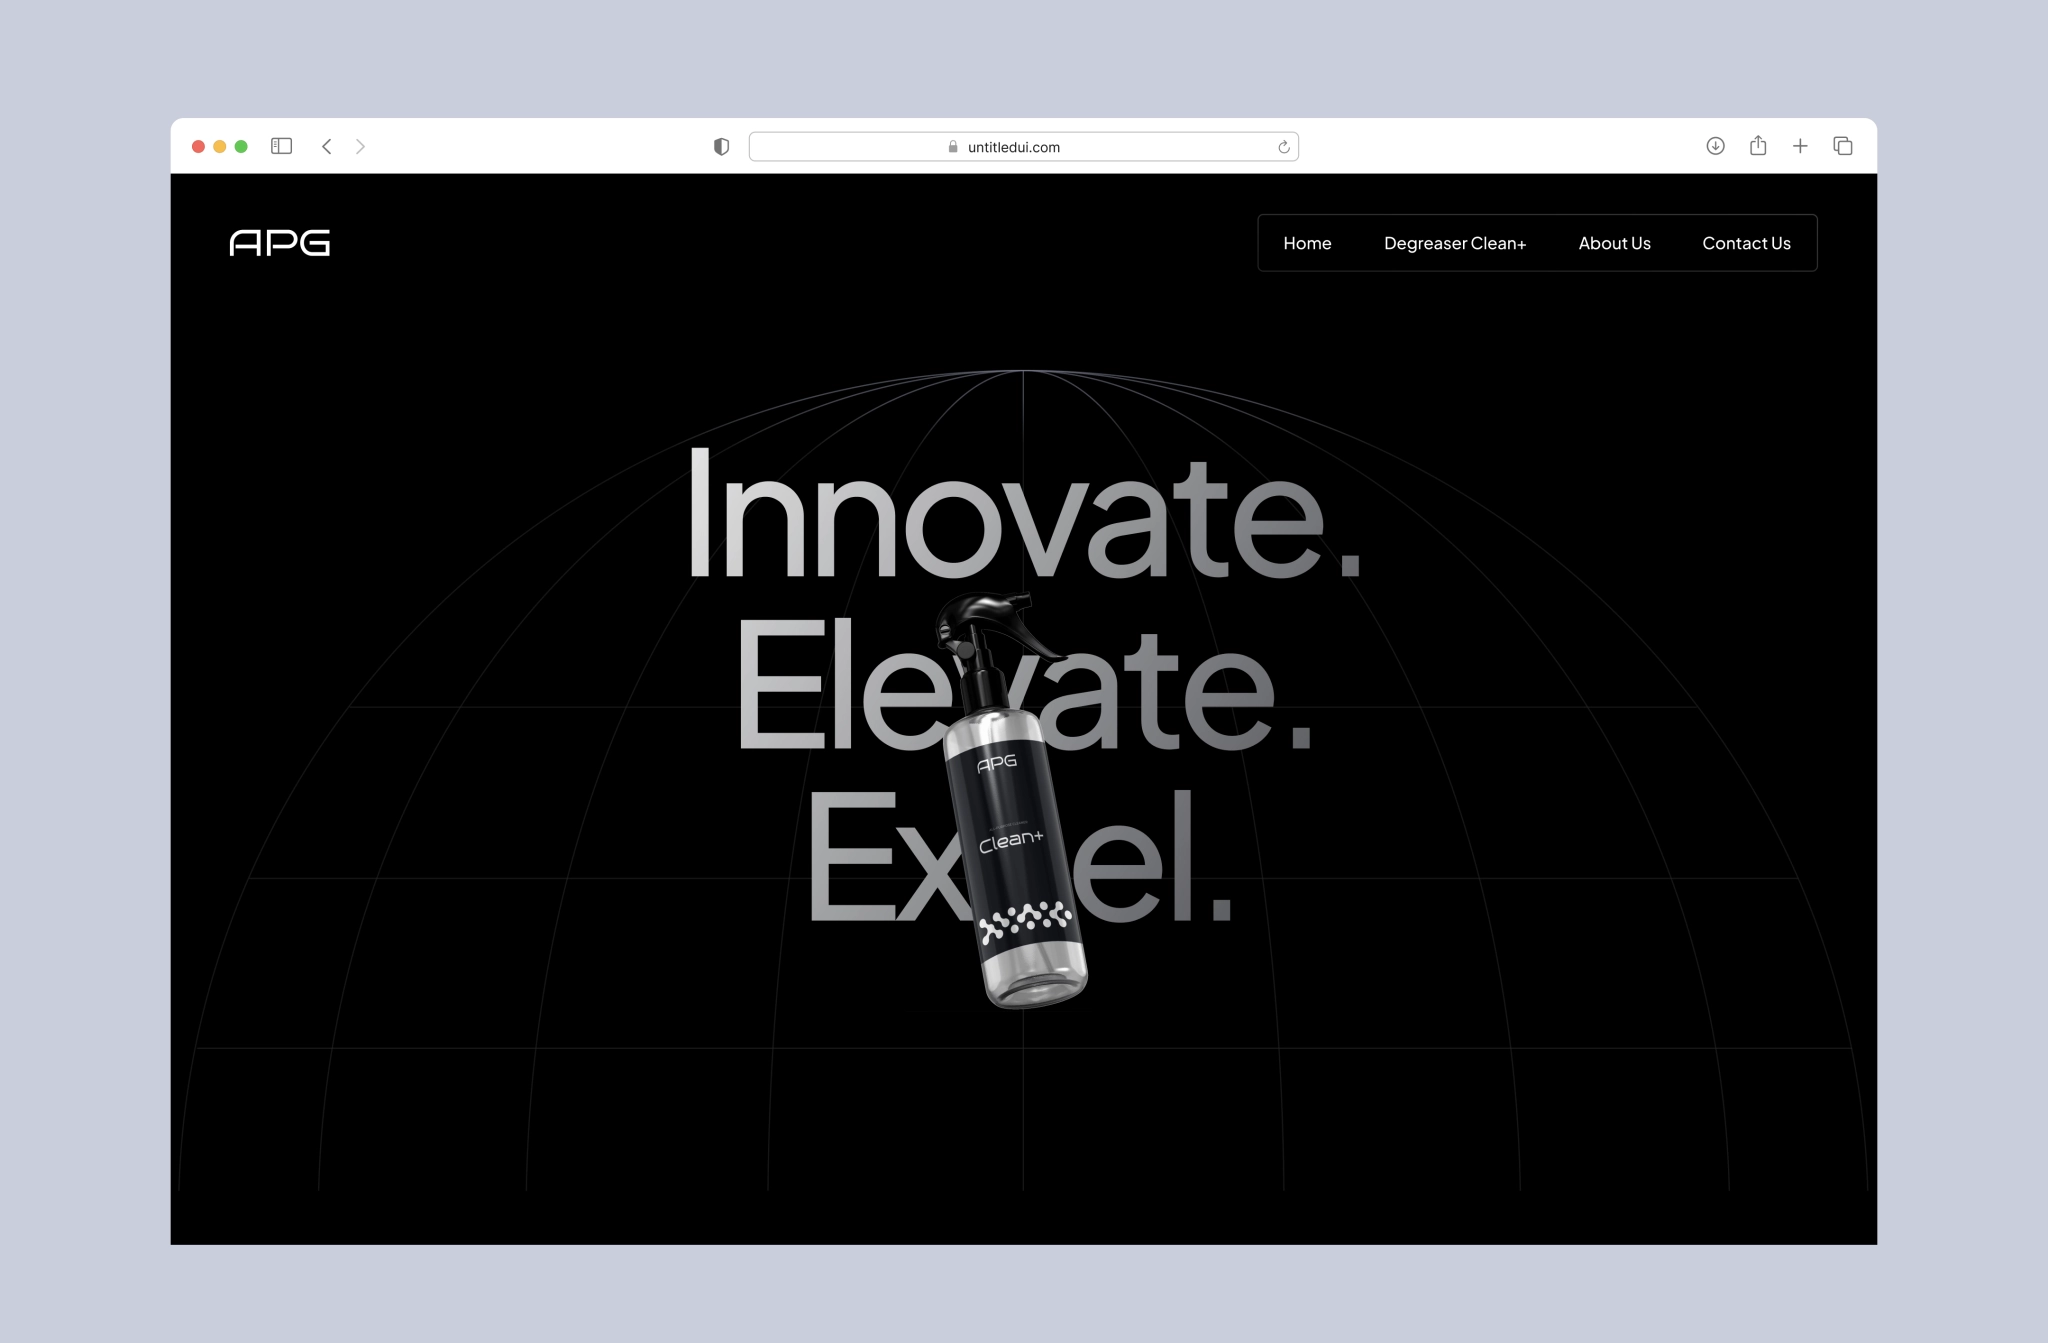The image size is (2048, 1343).
Task: Open the downloads icon
Action: (x=1714, y=146)
